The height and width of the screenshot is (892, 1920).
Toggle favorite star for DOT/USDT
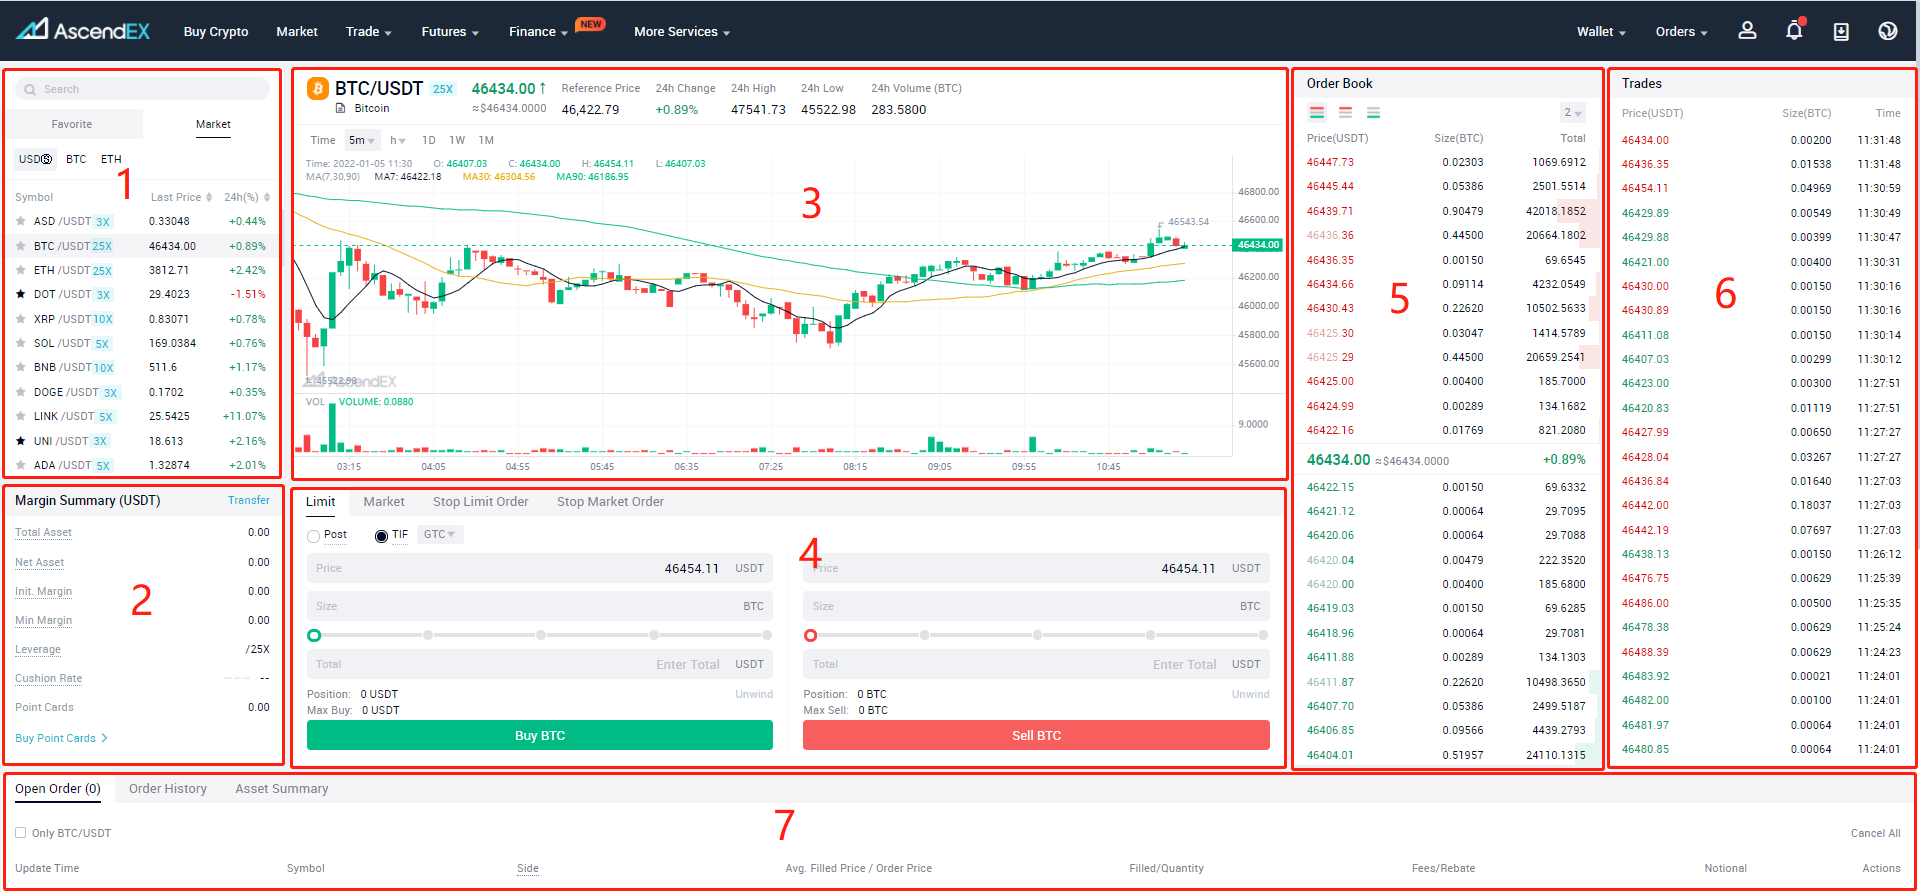pos(20,294)
